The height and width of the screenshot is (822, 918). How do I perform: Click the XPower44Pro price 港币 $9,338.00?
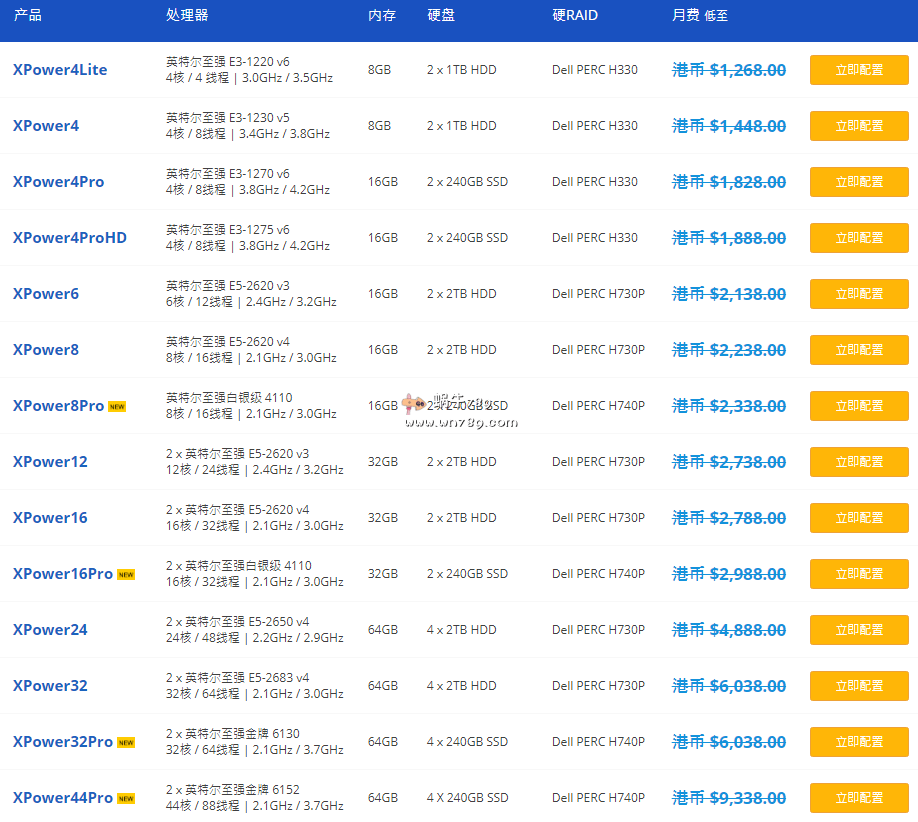pos(729,798)
